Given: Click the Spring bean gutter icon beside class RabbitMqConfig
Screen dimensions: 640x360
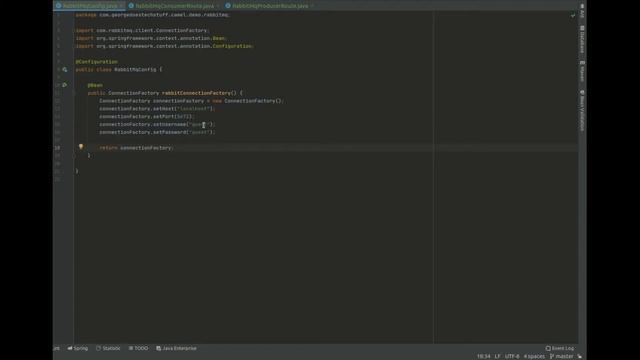Looking at the screenshot, I should 64,69.
